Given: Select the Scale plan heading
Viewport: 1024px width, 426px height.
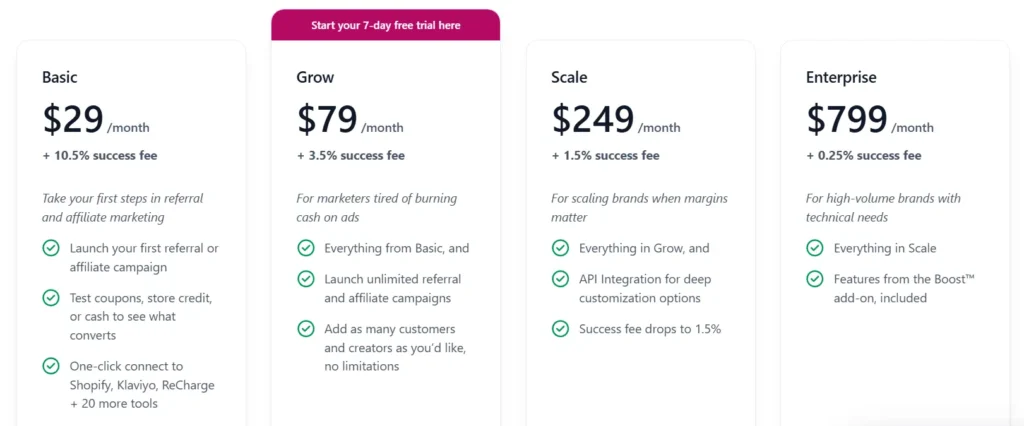Looking at the screenshot, I should (x=569, y=77).
